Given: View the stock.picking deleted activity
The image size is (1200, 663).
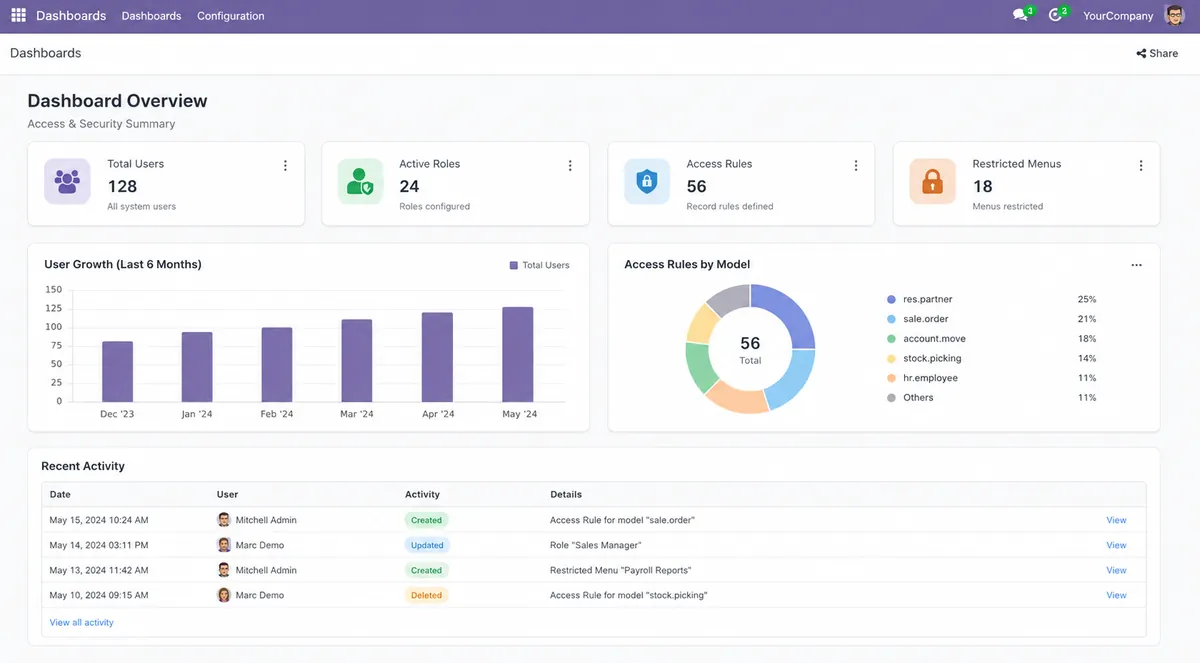Looking at the screenshot, I should coord(1116,595).
